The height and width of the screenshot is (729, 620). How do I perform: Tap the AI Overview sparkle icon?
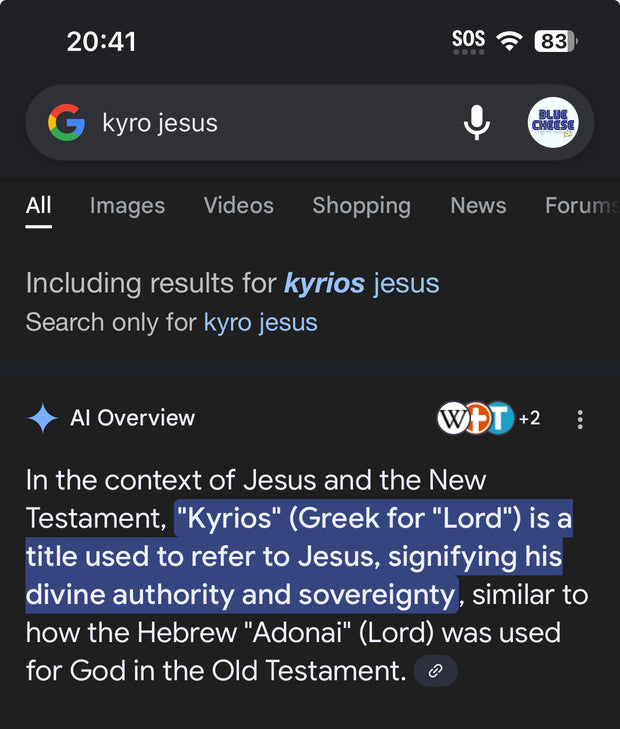pos(43,418)
